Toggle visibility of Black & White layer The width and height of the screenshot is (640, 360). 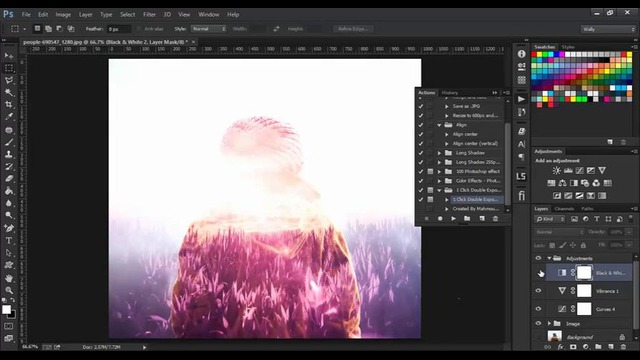tap(538, 273)
